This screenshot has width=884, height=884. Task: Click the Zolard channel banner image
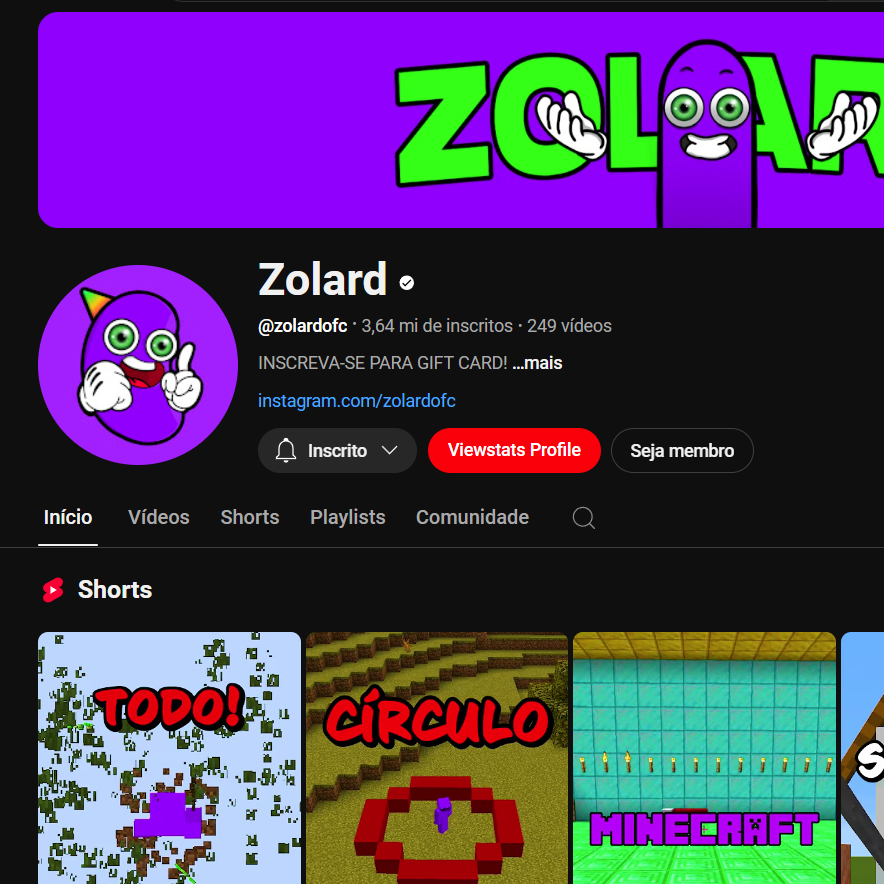click(461, 120)
